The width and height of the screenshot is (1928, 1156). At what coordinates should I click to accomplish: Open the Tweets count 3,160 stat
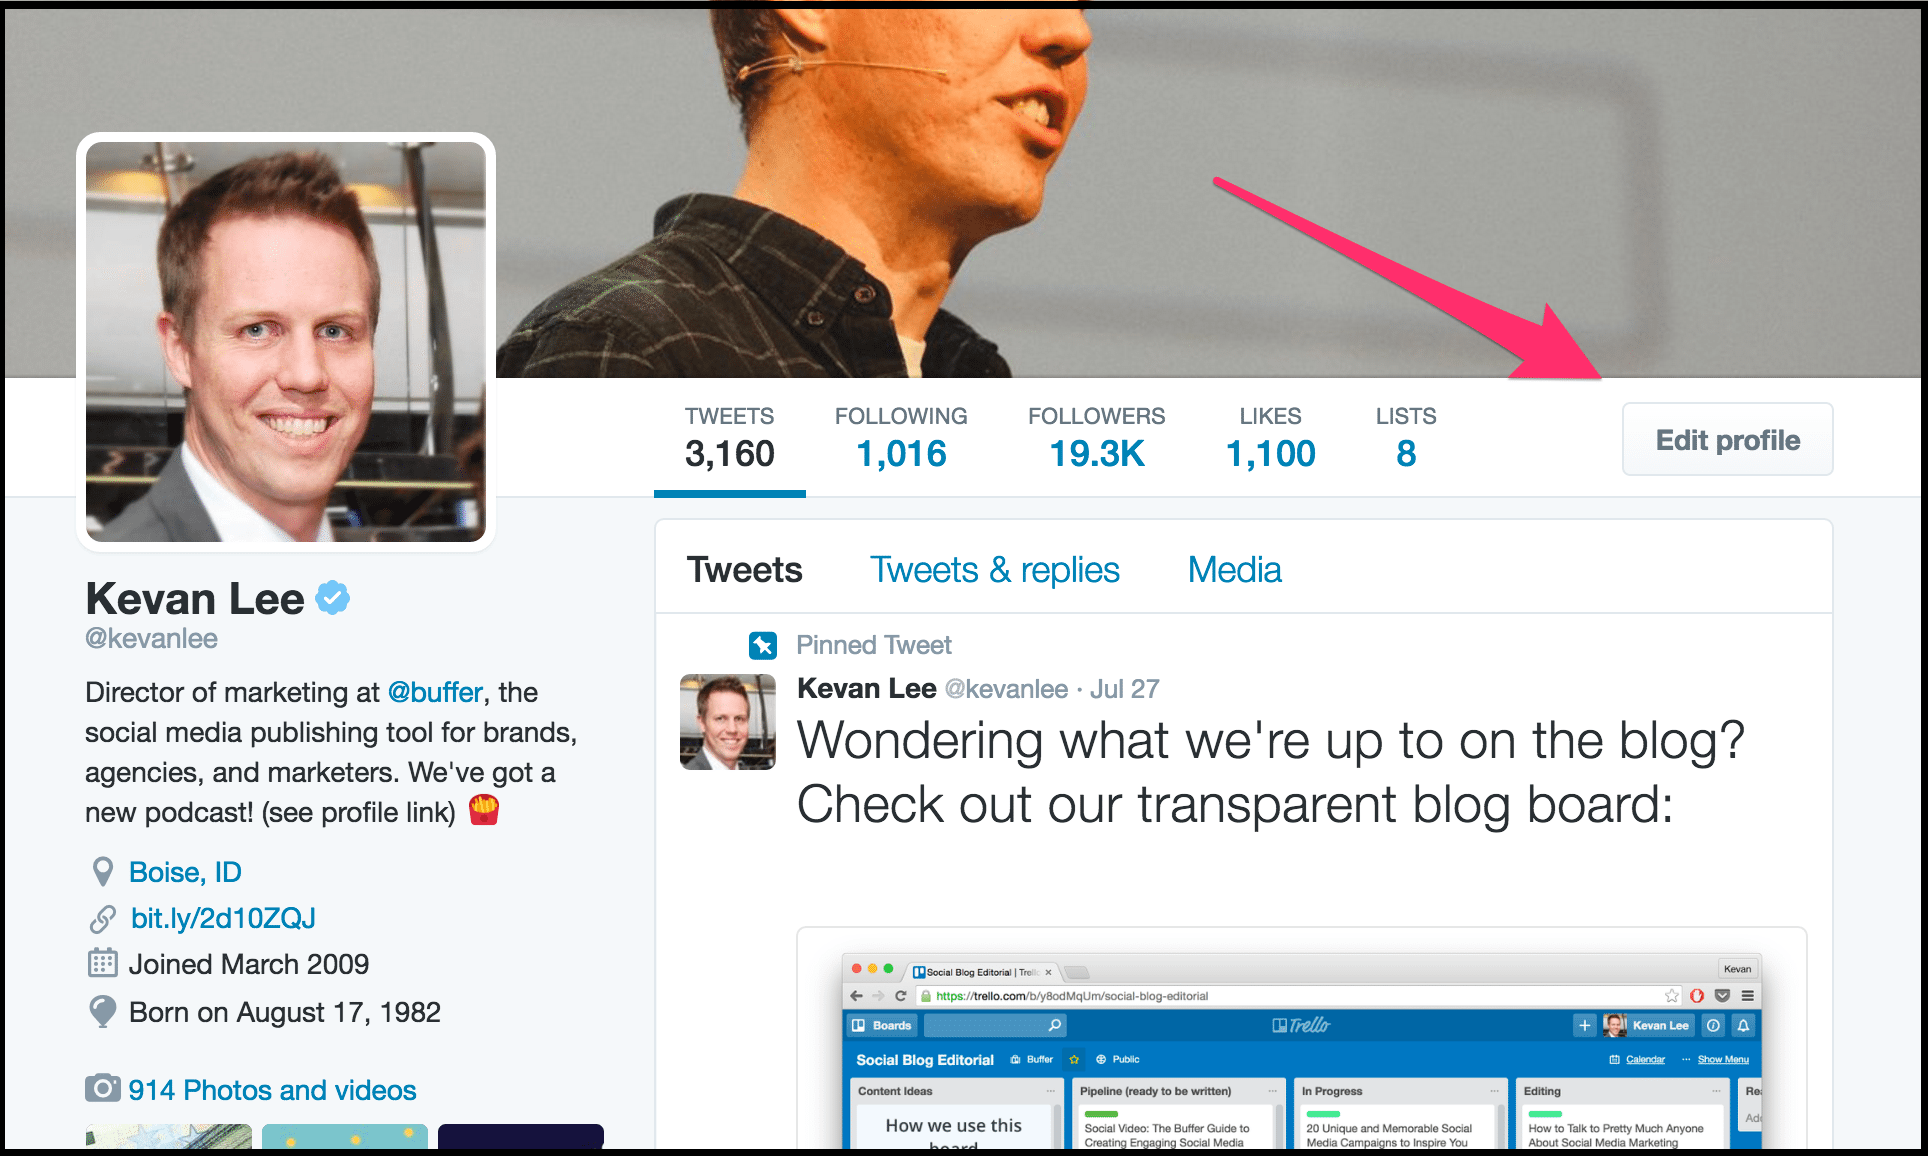pos(730,438)
